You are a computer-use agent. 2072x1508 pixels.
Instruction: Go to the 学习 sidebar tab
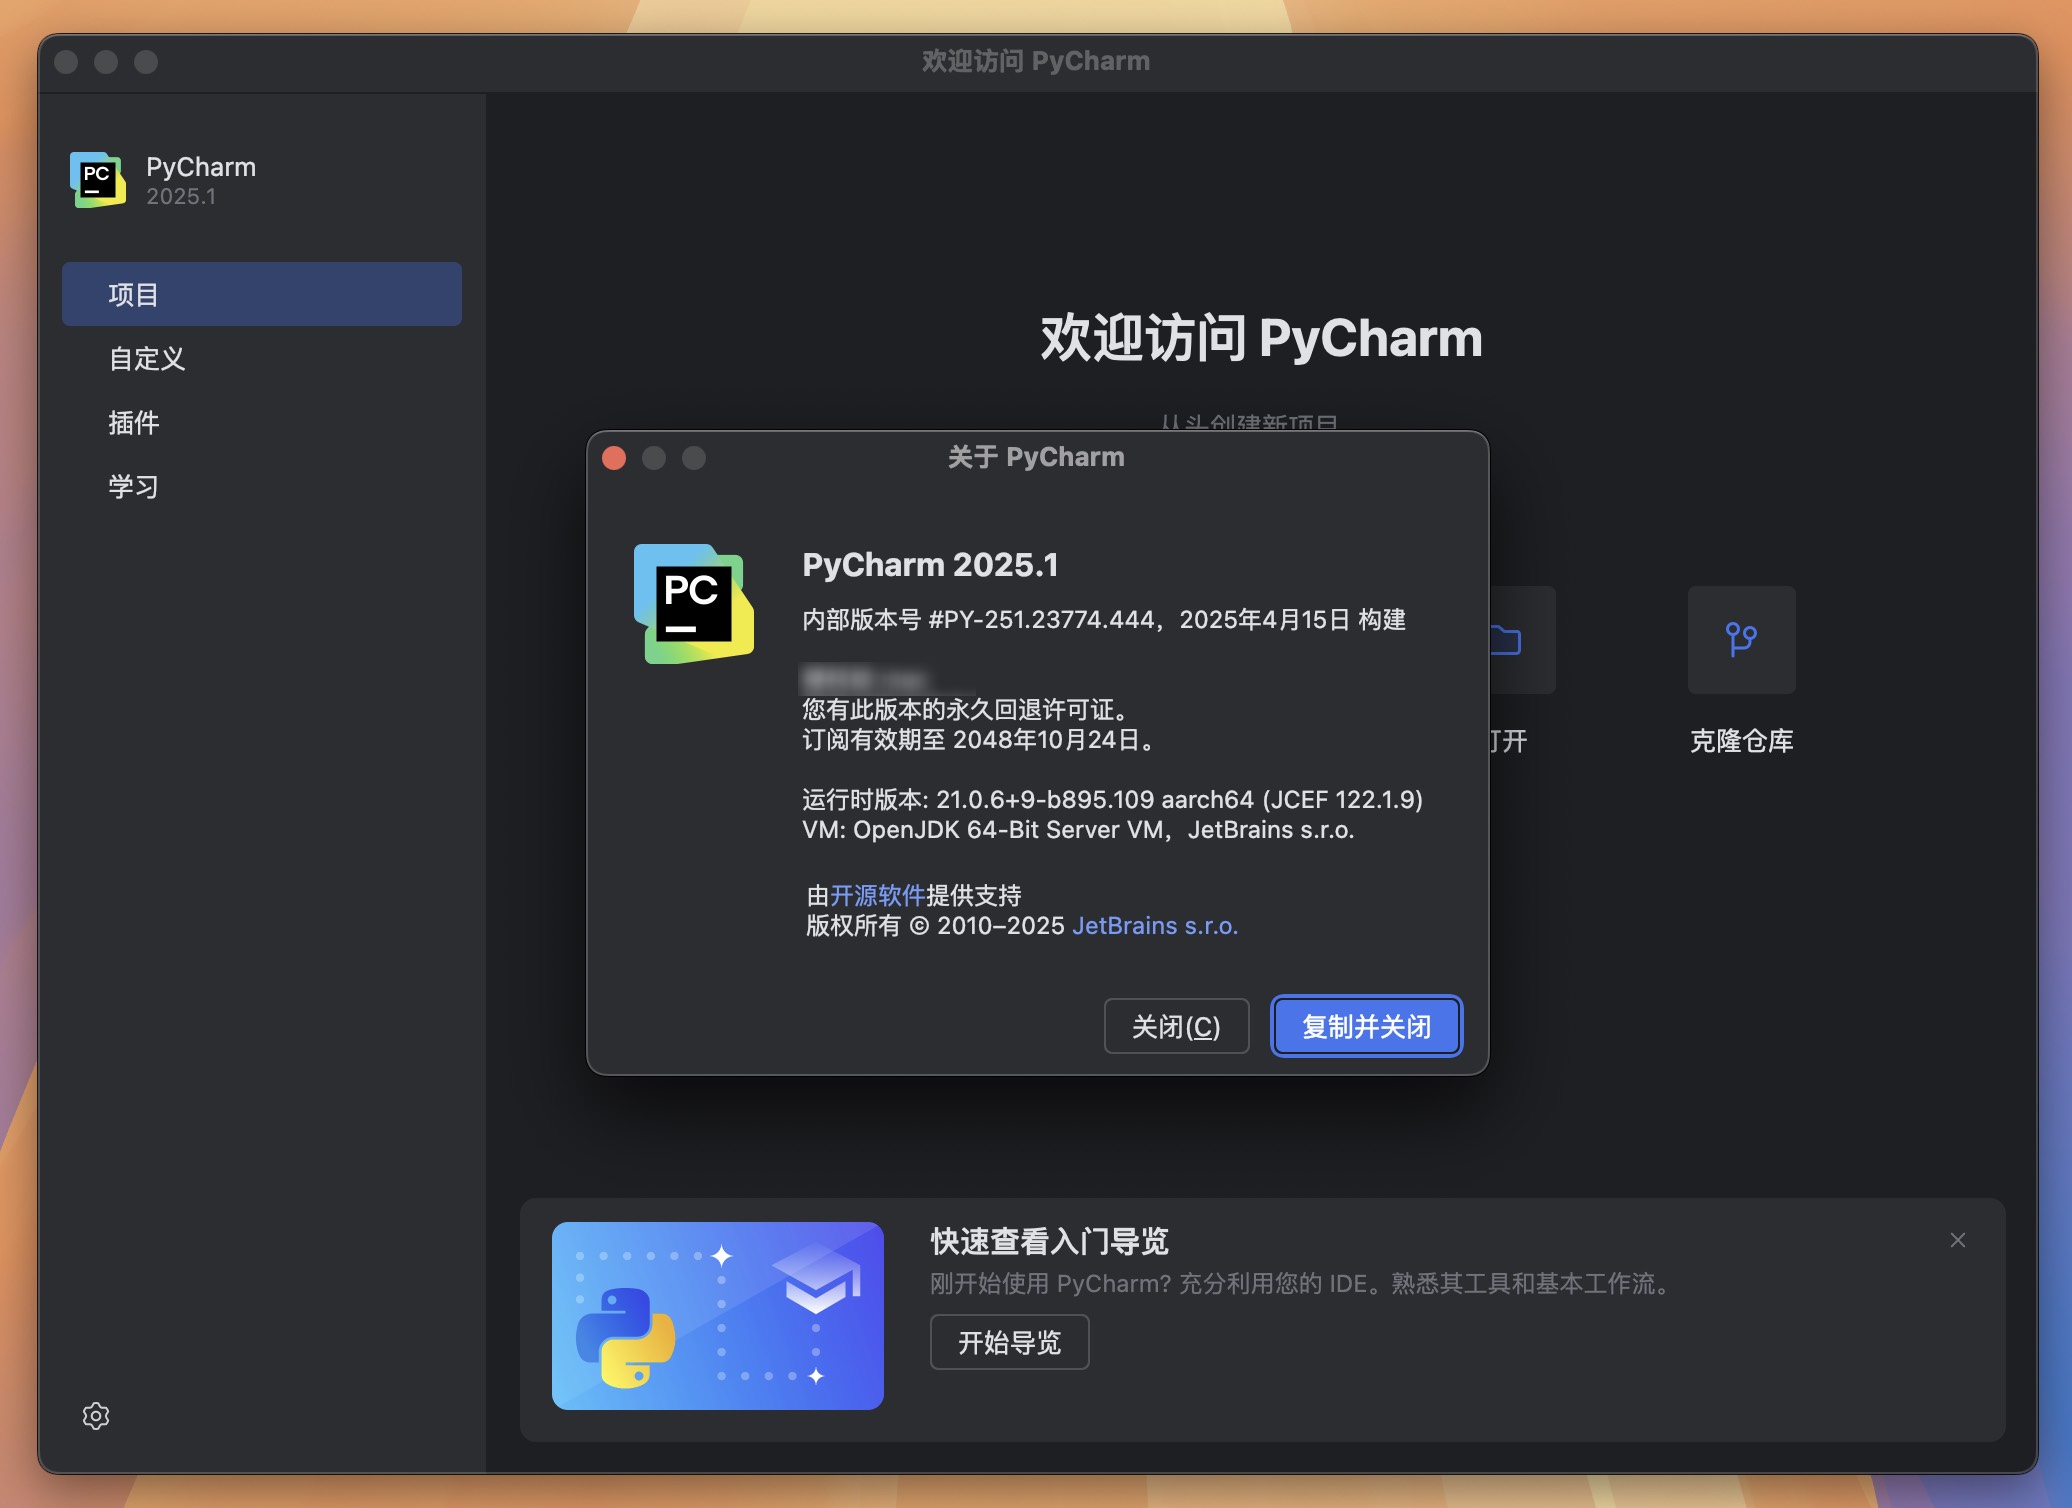pos(262,486)
